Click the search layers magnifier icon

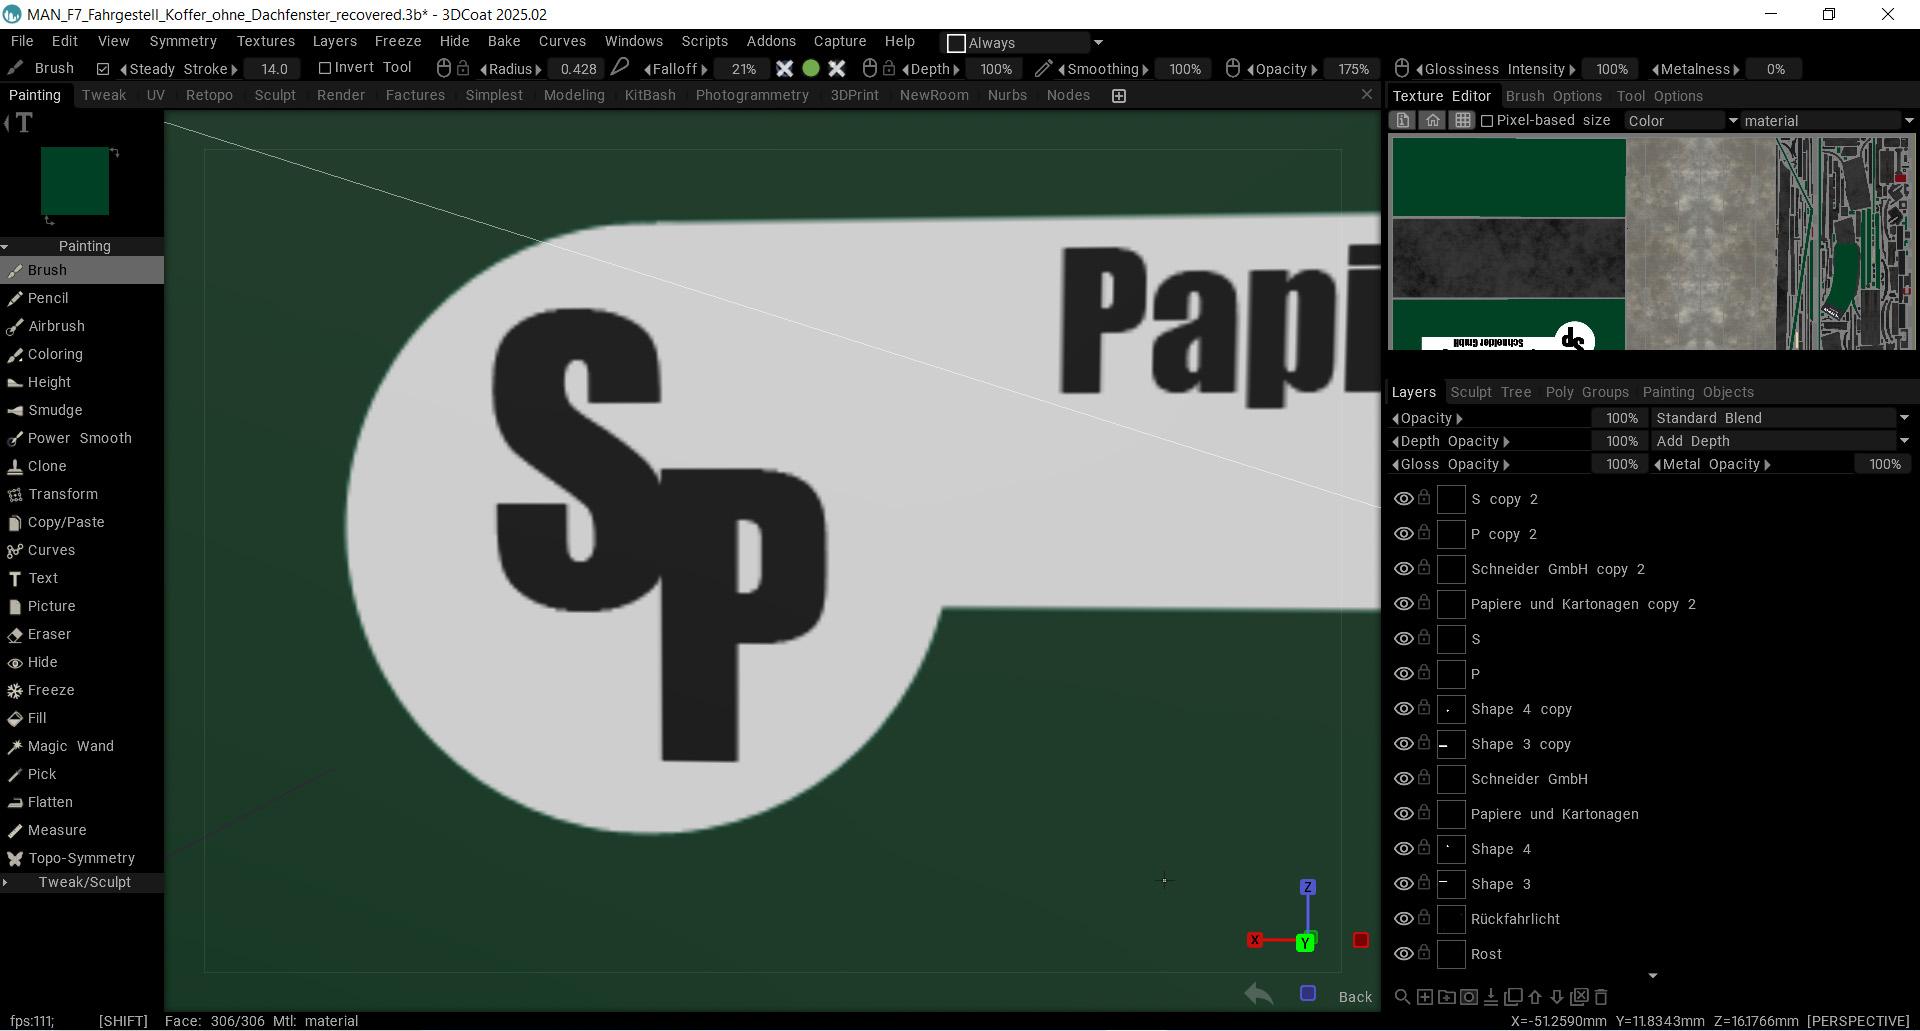pyautogui.click(x=1402, y=997)
